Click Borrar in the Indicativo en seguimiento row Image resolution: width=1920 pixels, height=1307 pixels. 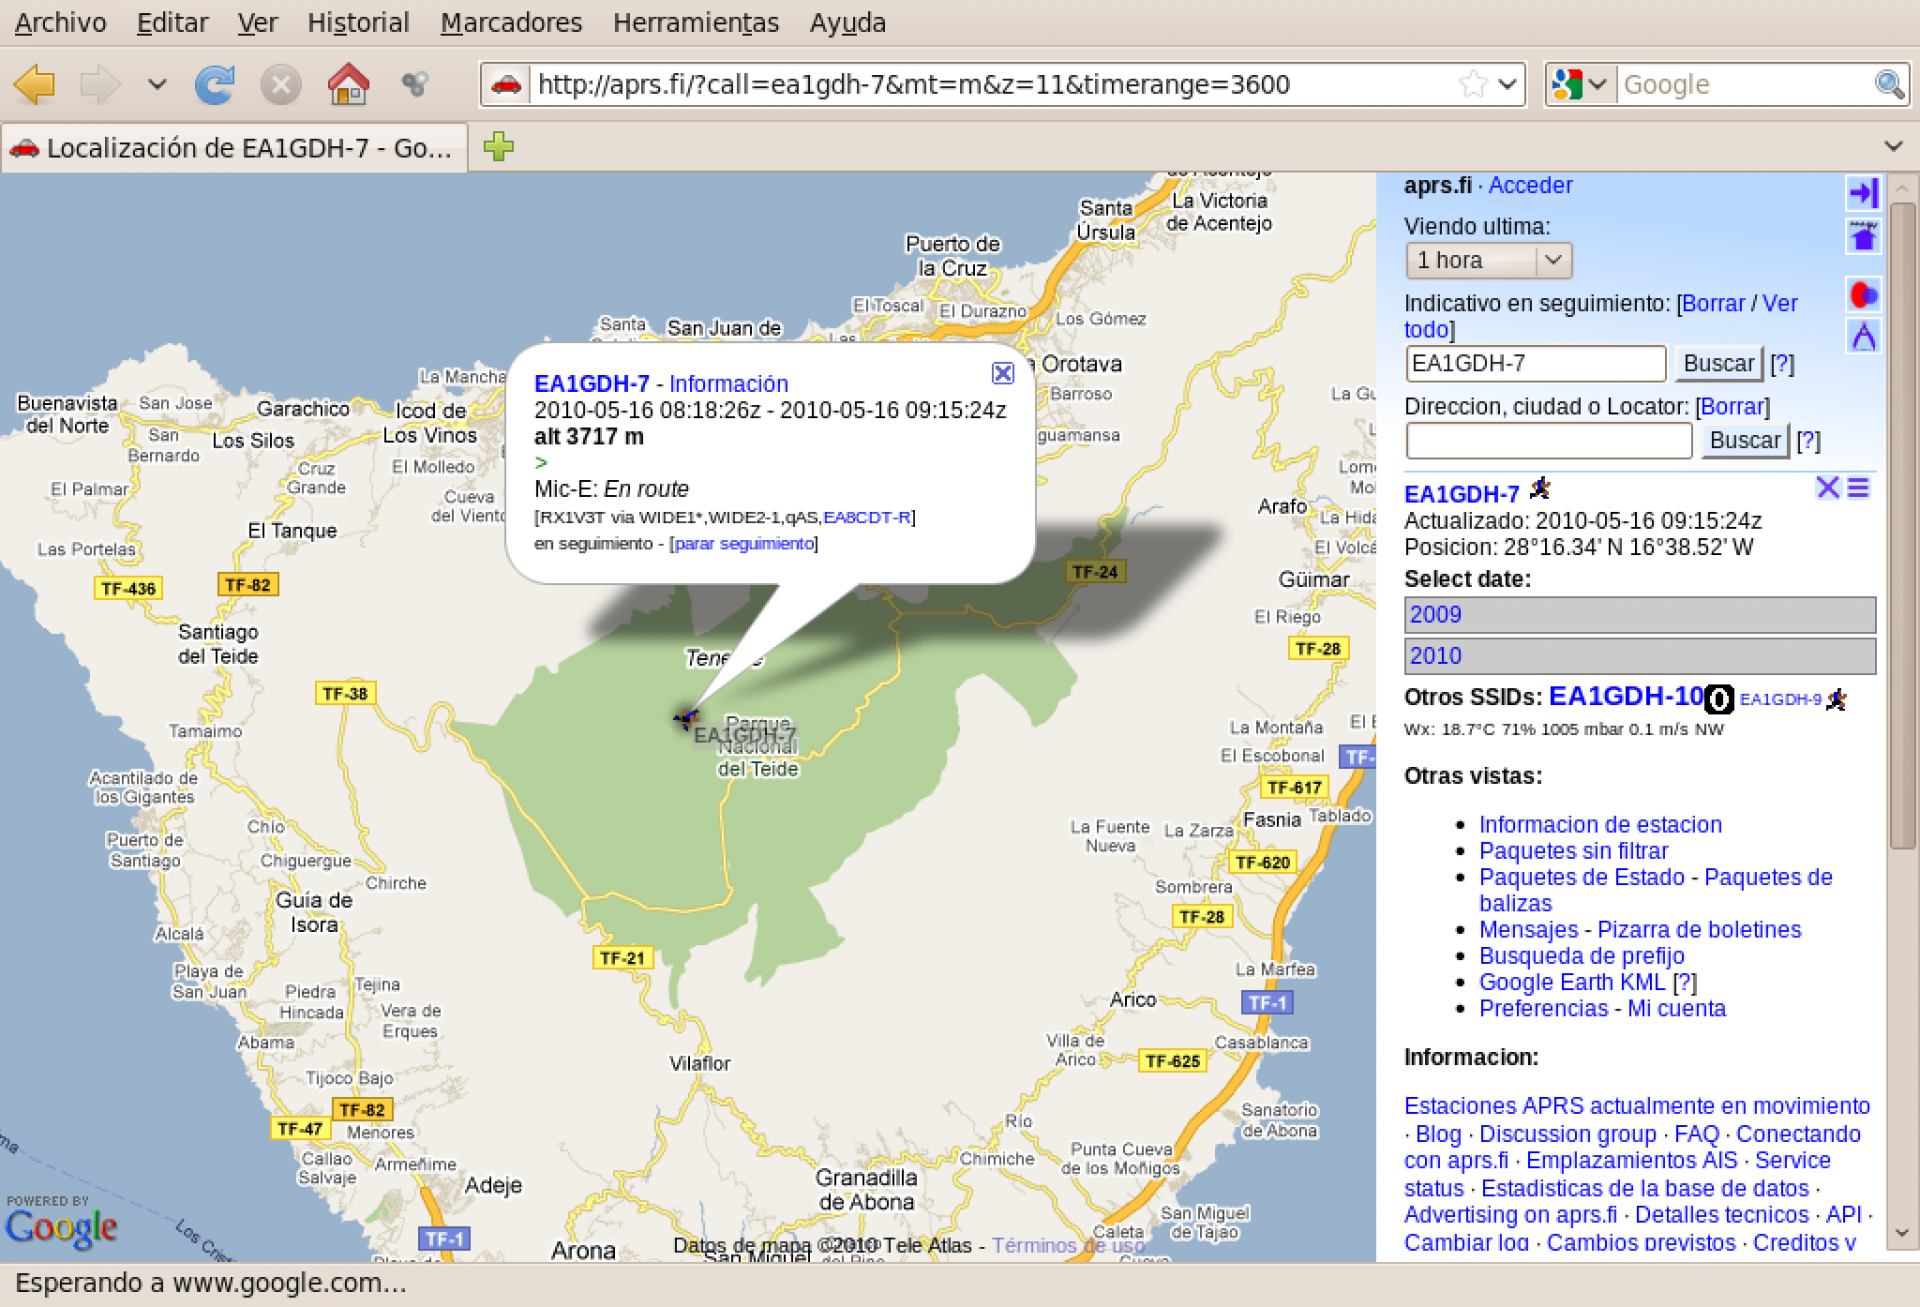pyautogui.click(x=1713, y=303)
